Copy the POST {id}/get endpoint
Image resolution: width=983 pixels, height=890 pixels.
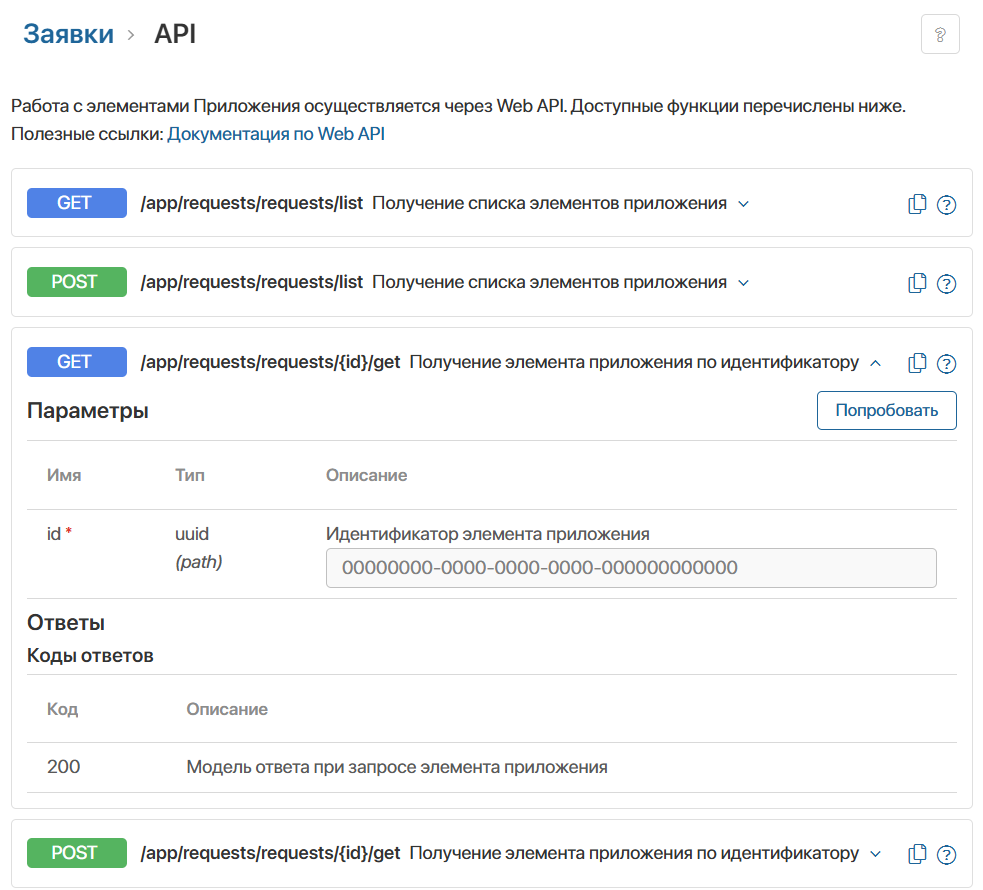point(916,854)
